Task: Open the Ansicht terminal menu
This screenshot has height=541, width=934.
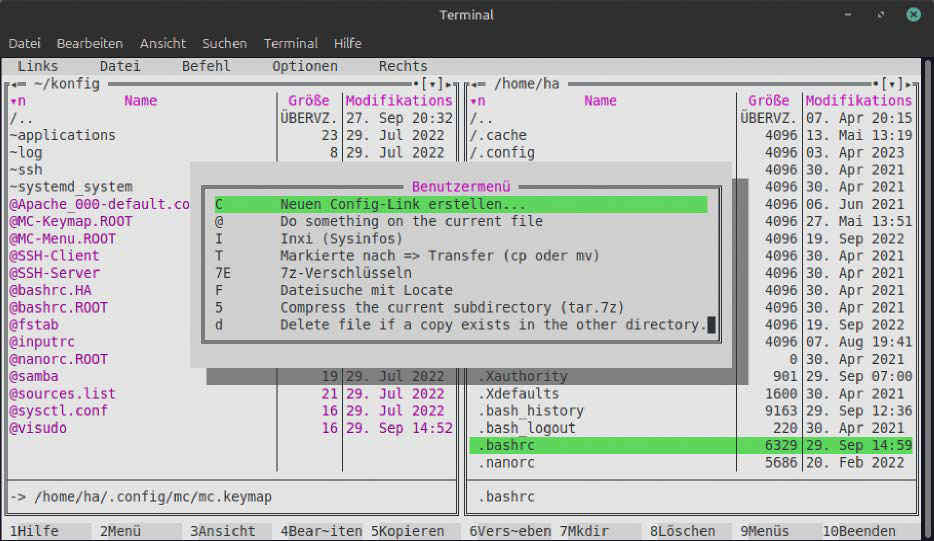Action: 163,43
